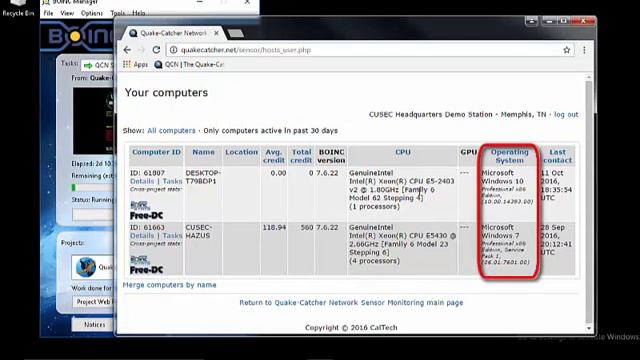640x360 pixels.
Task: Open a new browser tab
Action: 236,33
